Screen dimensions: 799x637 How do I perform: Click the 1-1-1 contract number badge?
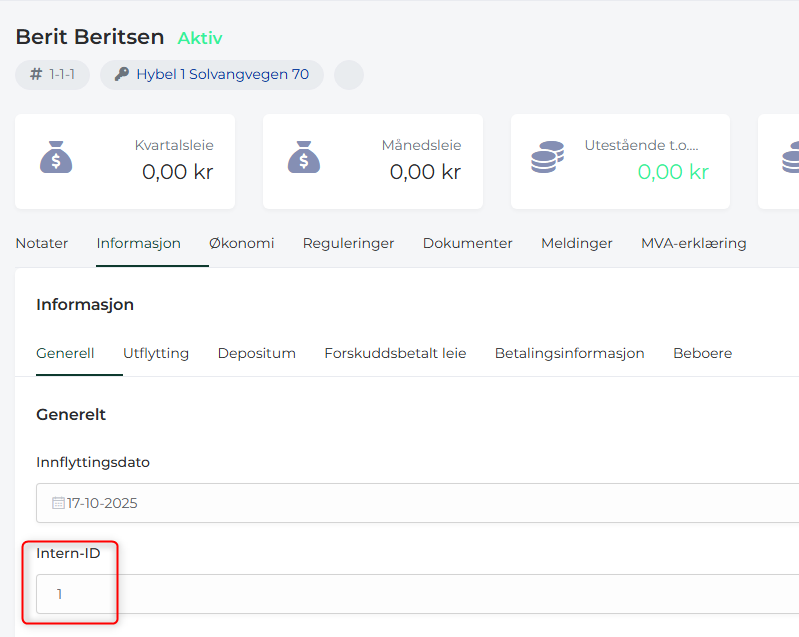(52, 75)
